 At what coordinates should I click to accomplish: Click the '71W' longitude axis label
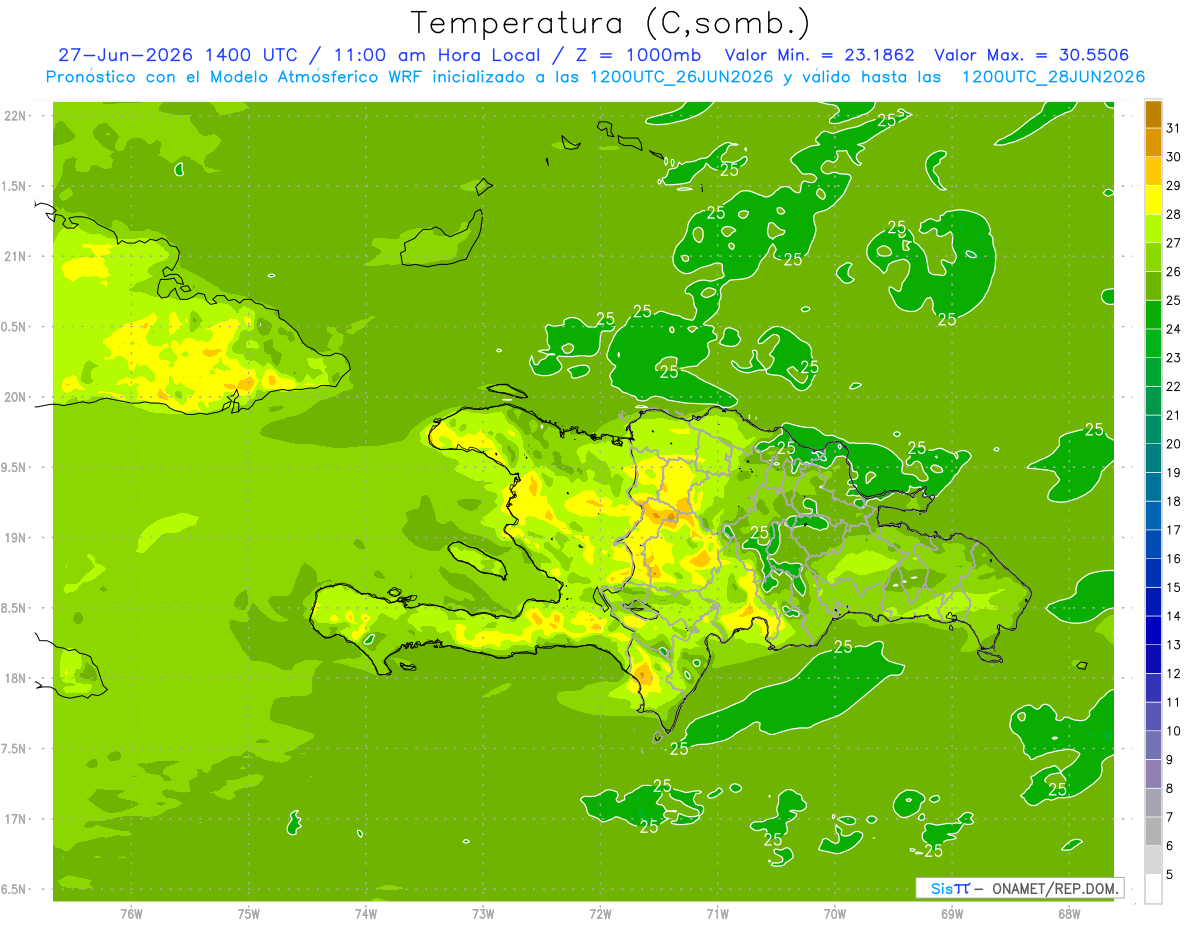click(717, 914)
